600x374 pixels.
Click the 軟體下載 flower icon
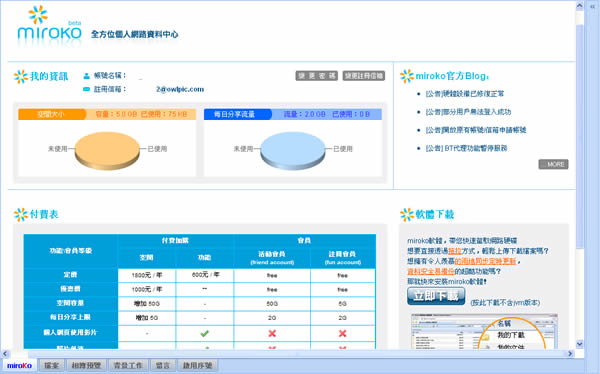pos(407,214)
